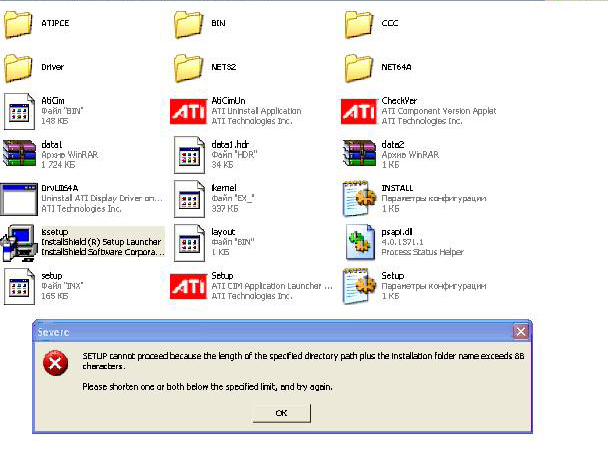This screenshot has width=608, height=473.
Task: Close the Severe error dialog
Action: coord(521,332)
